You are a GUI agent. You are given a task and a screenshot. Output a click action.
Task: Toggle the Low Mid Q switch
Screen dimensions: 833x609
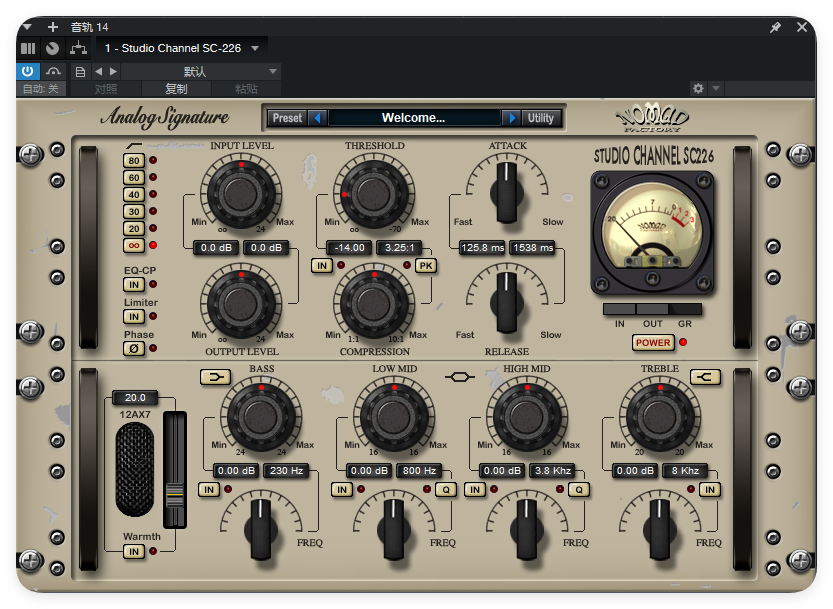tap(446, 490)
